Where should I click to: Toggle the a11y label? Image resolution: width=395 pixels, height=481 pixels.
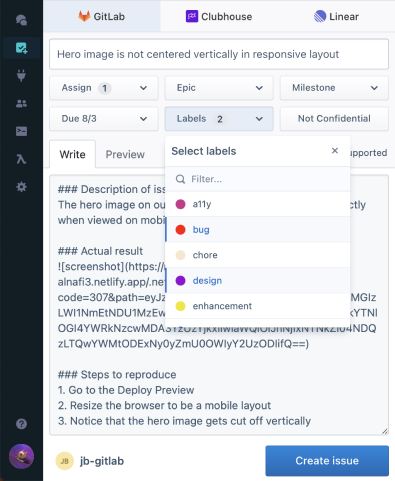tap(257, 204)
